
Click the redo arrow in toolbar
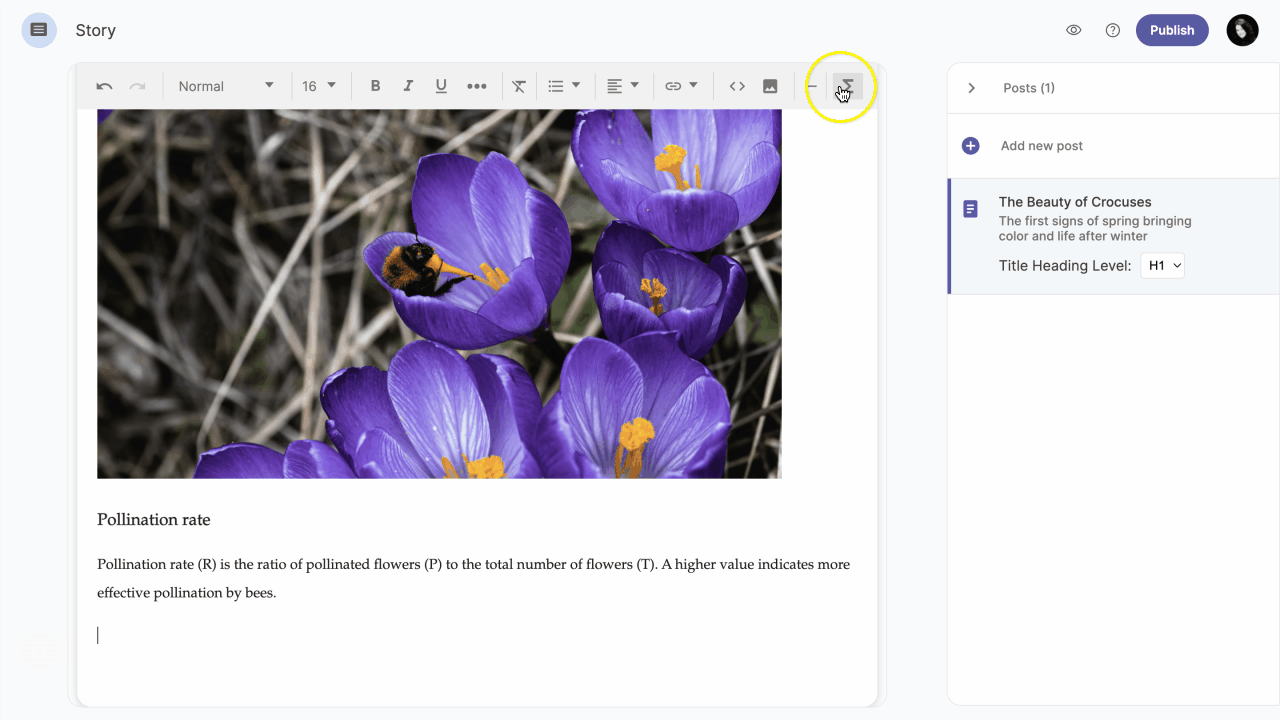tap(138, 87)
